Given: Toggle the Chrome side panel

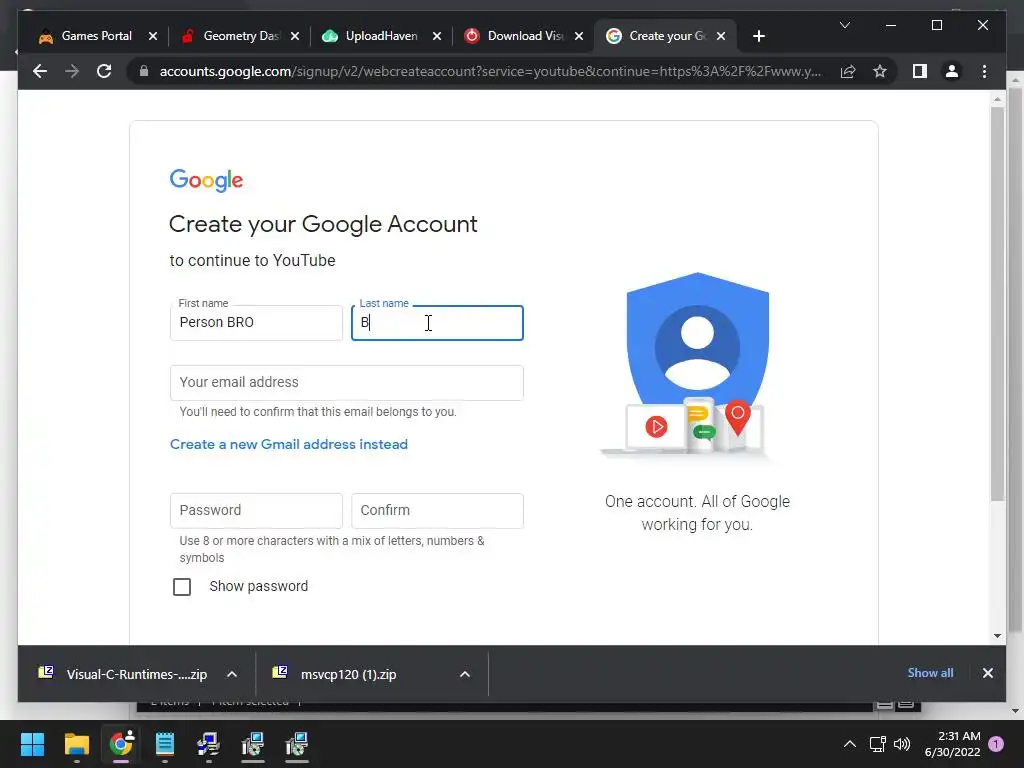Looking at the screenshot, I should coord(920,71).
